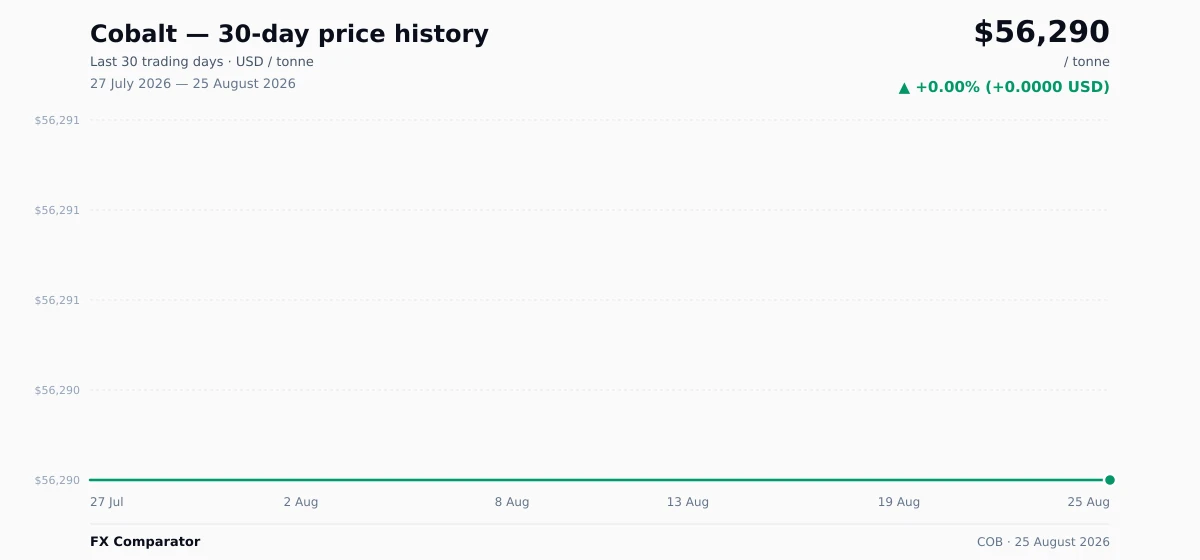This screenshot has height=560, width=1200.
Task: Select the 19 Aug axis label
Action: [x=899, y=502]
